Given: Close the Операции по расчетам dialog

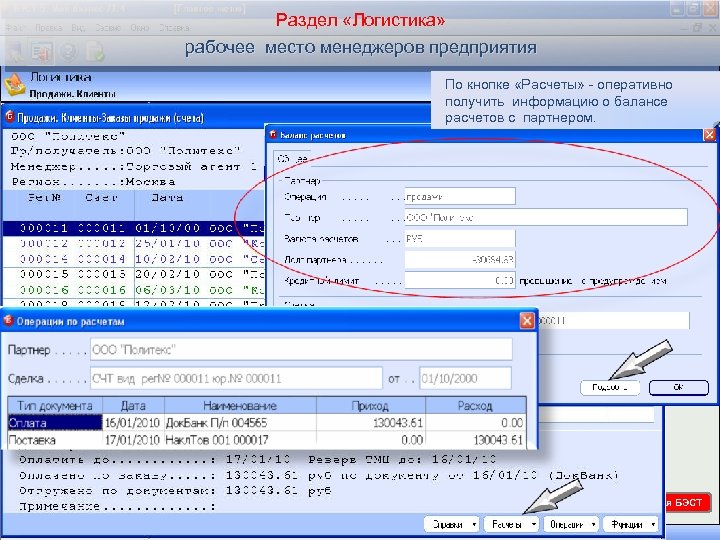Looking at the screenshot, I should (x=527, y=321).
